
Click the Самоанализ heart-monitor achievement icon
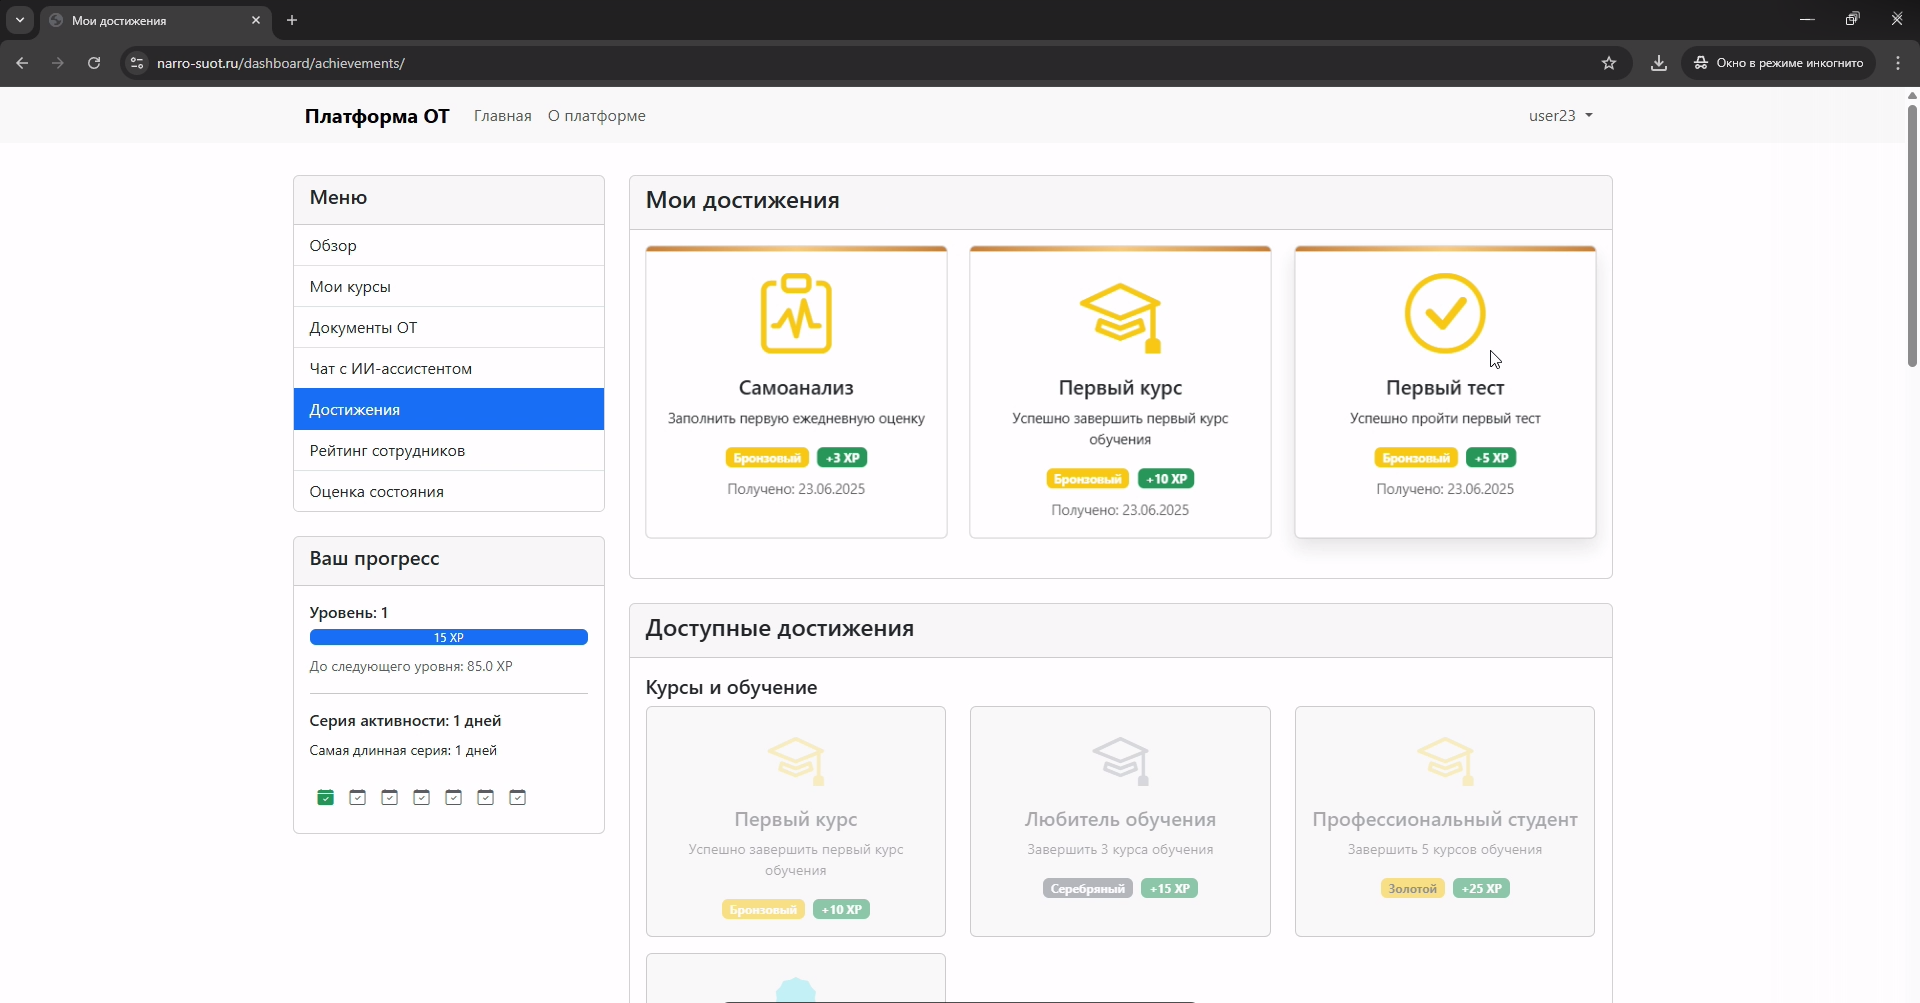pos(795,314)
